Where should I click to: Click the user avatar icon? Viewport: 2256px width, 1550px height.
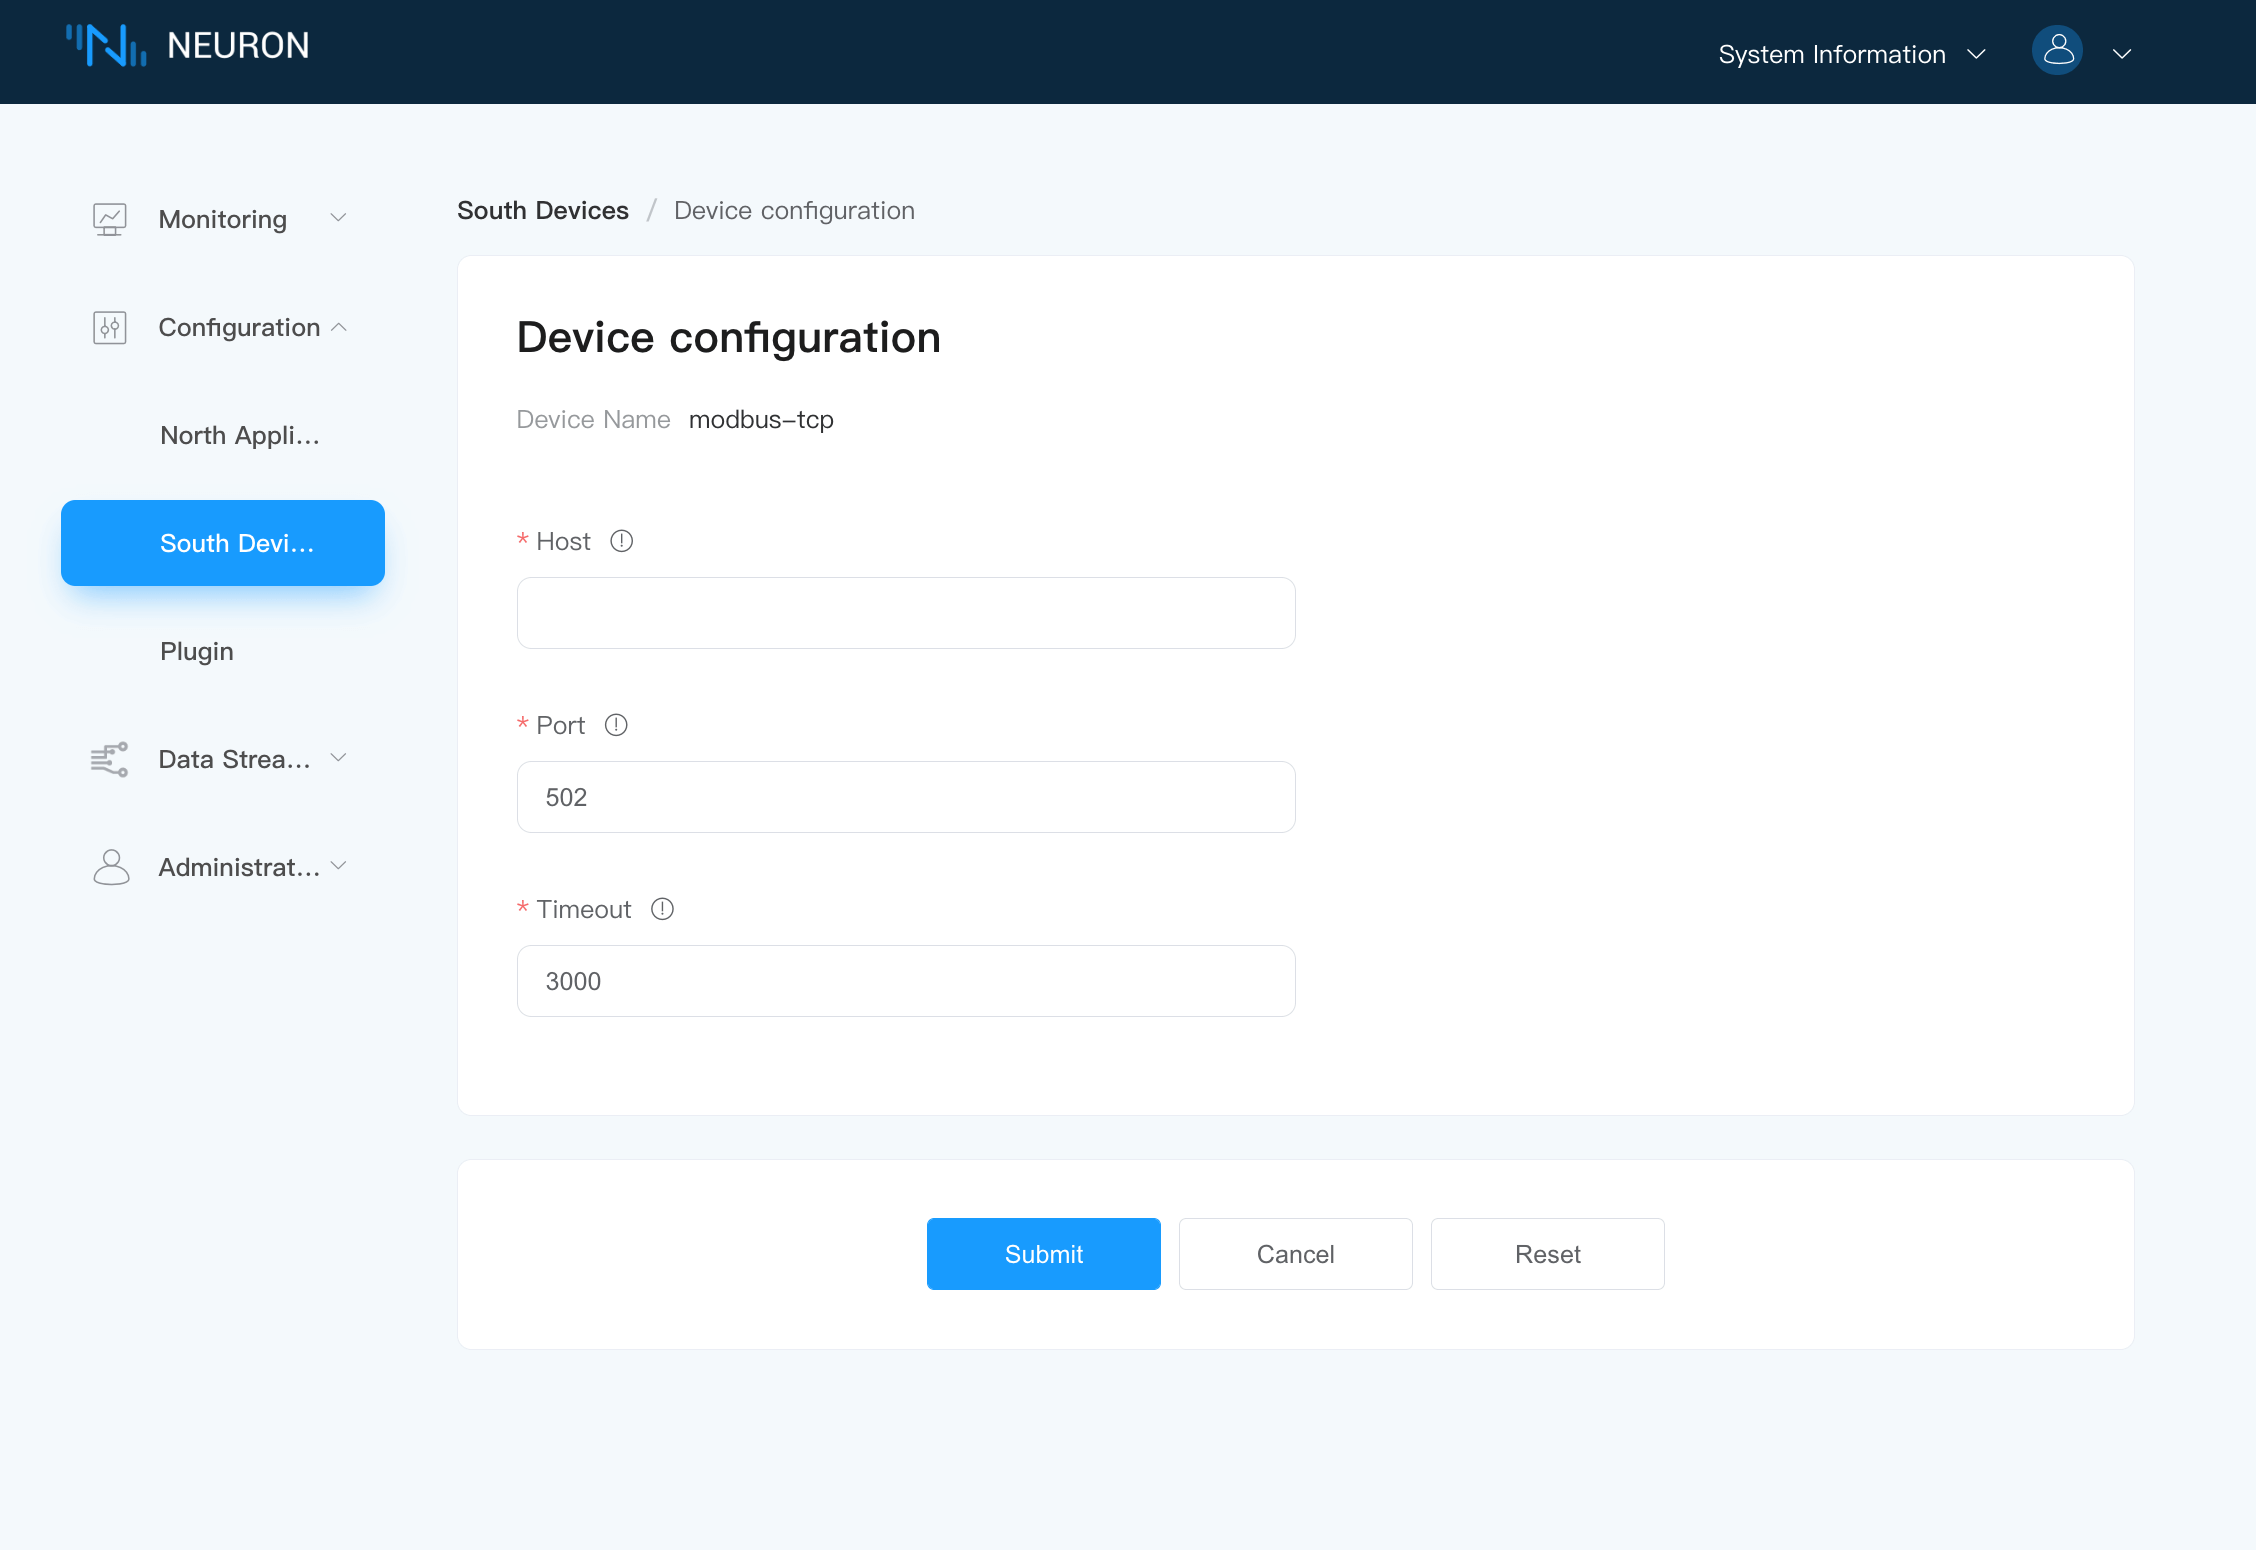click(2057, 51)
